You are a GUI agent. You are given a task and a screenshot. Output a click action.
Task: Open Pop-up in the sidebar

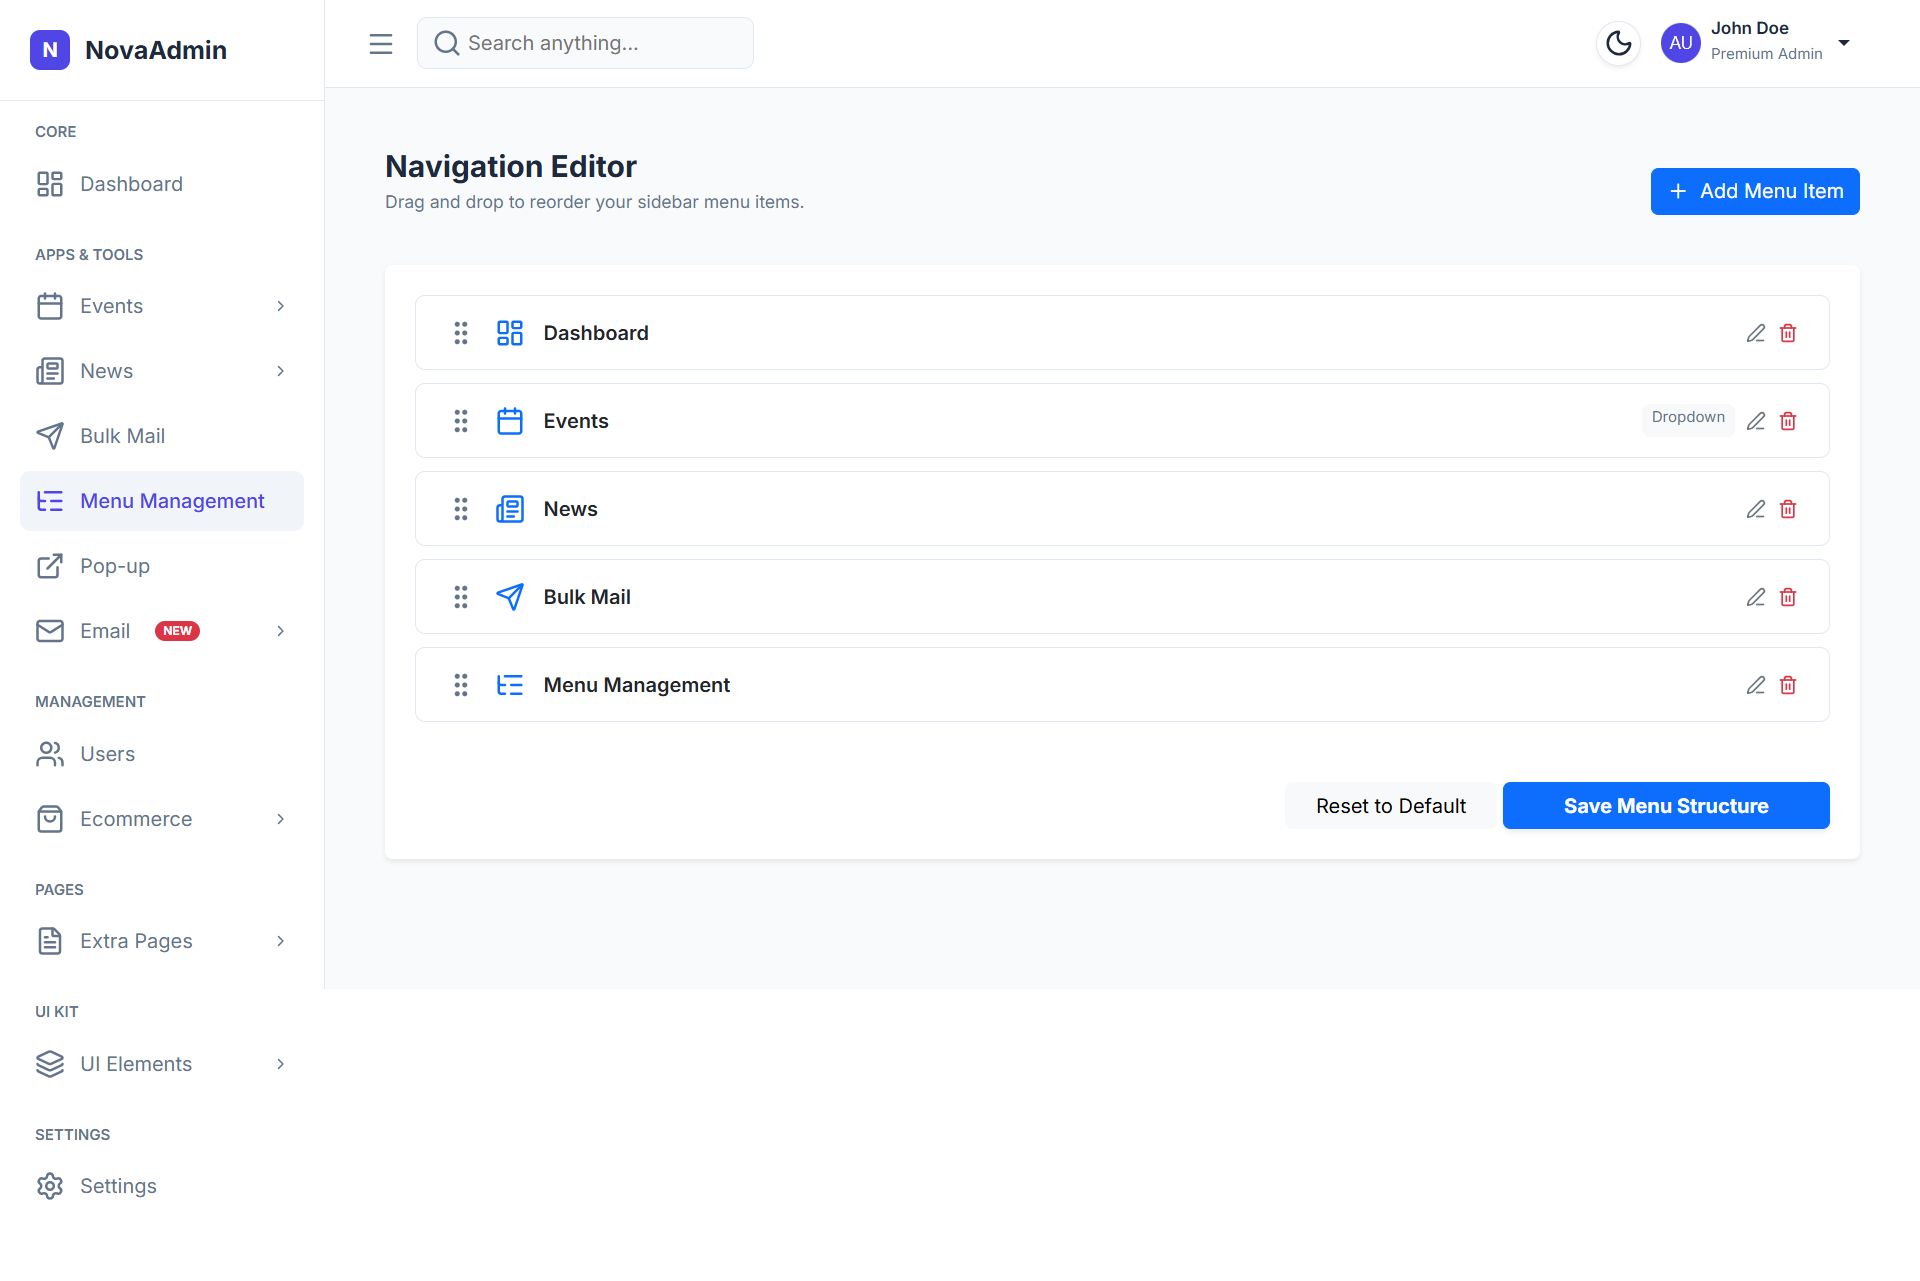(x=115, y=566)
